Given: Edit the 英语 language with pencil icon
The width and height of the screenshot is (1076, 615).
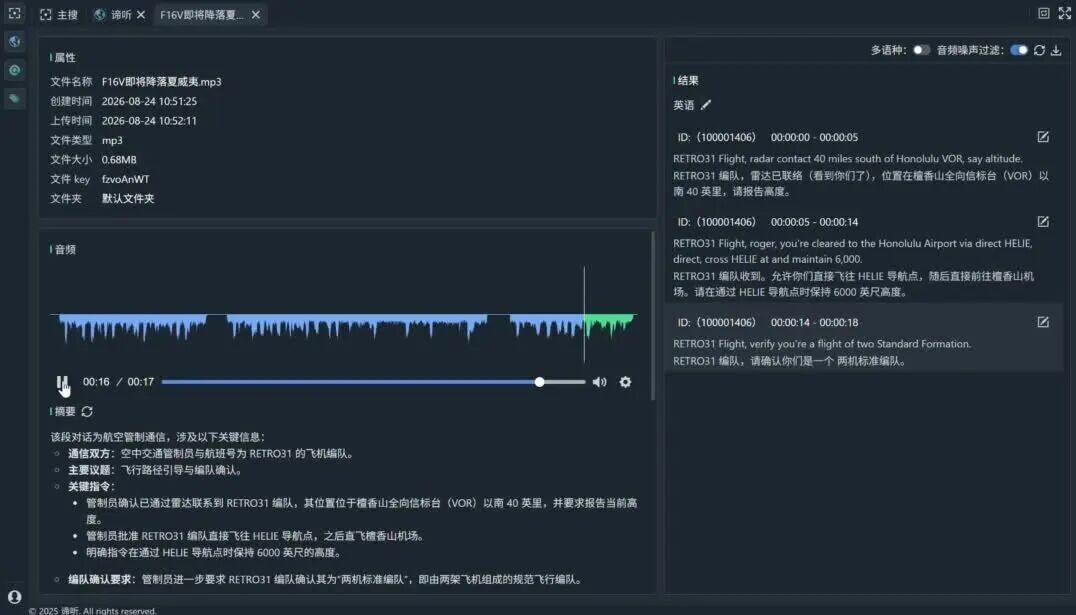Looking at the screenshot, I should 705,105.
